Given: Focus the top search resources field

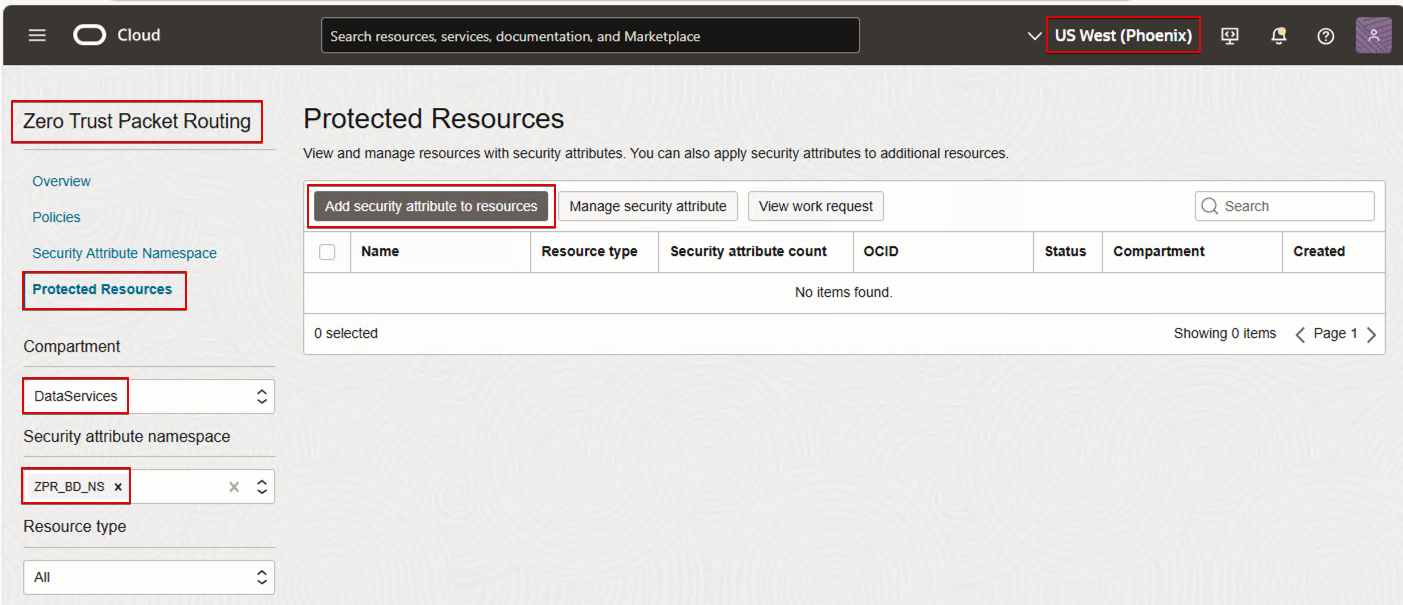Looking at the screenshot, I should point(590,36).
